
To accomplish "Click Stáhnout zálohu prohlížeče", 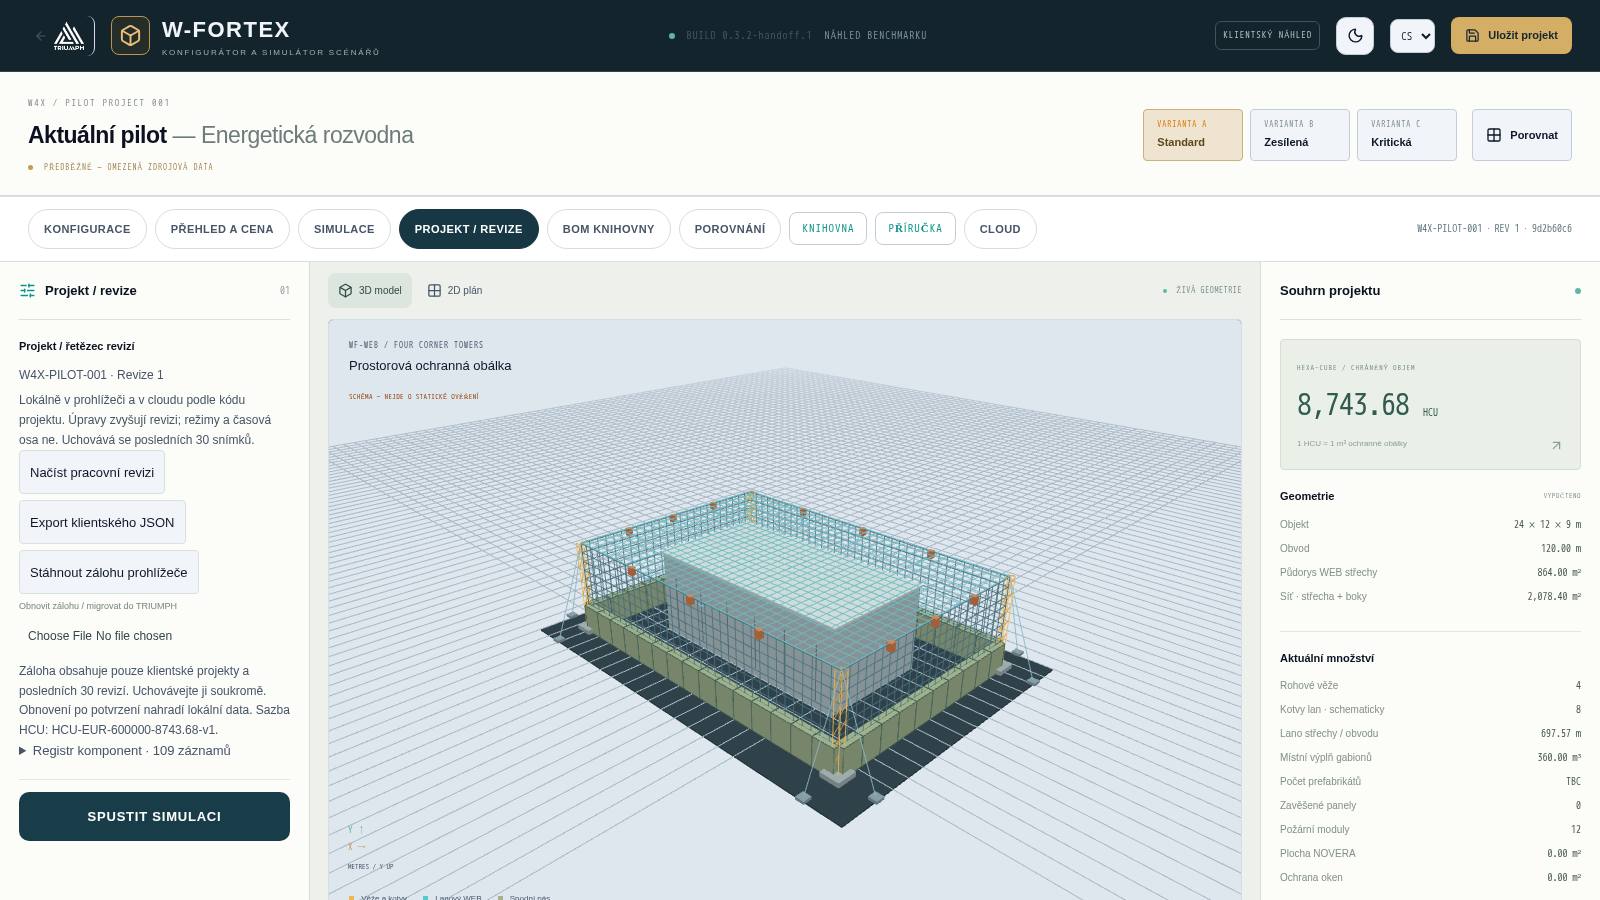I will [109, 572].
